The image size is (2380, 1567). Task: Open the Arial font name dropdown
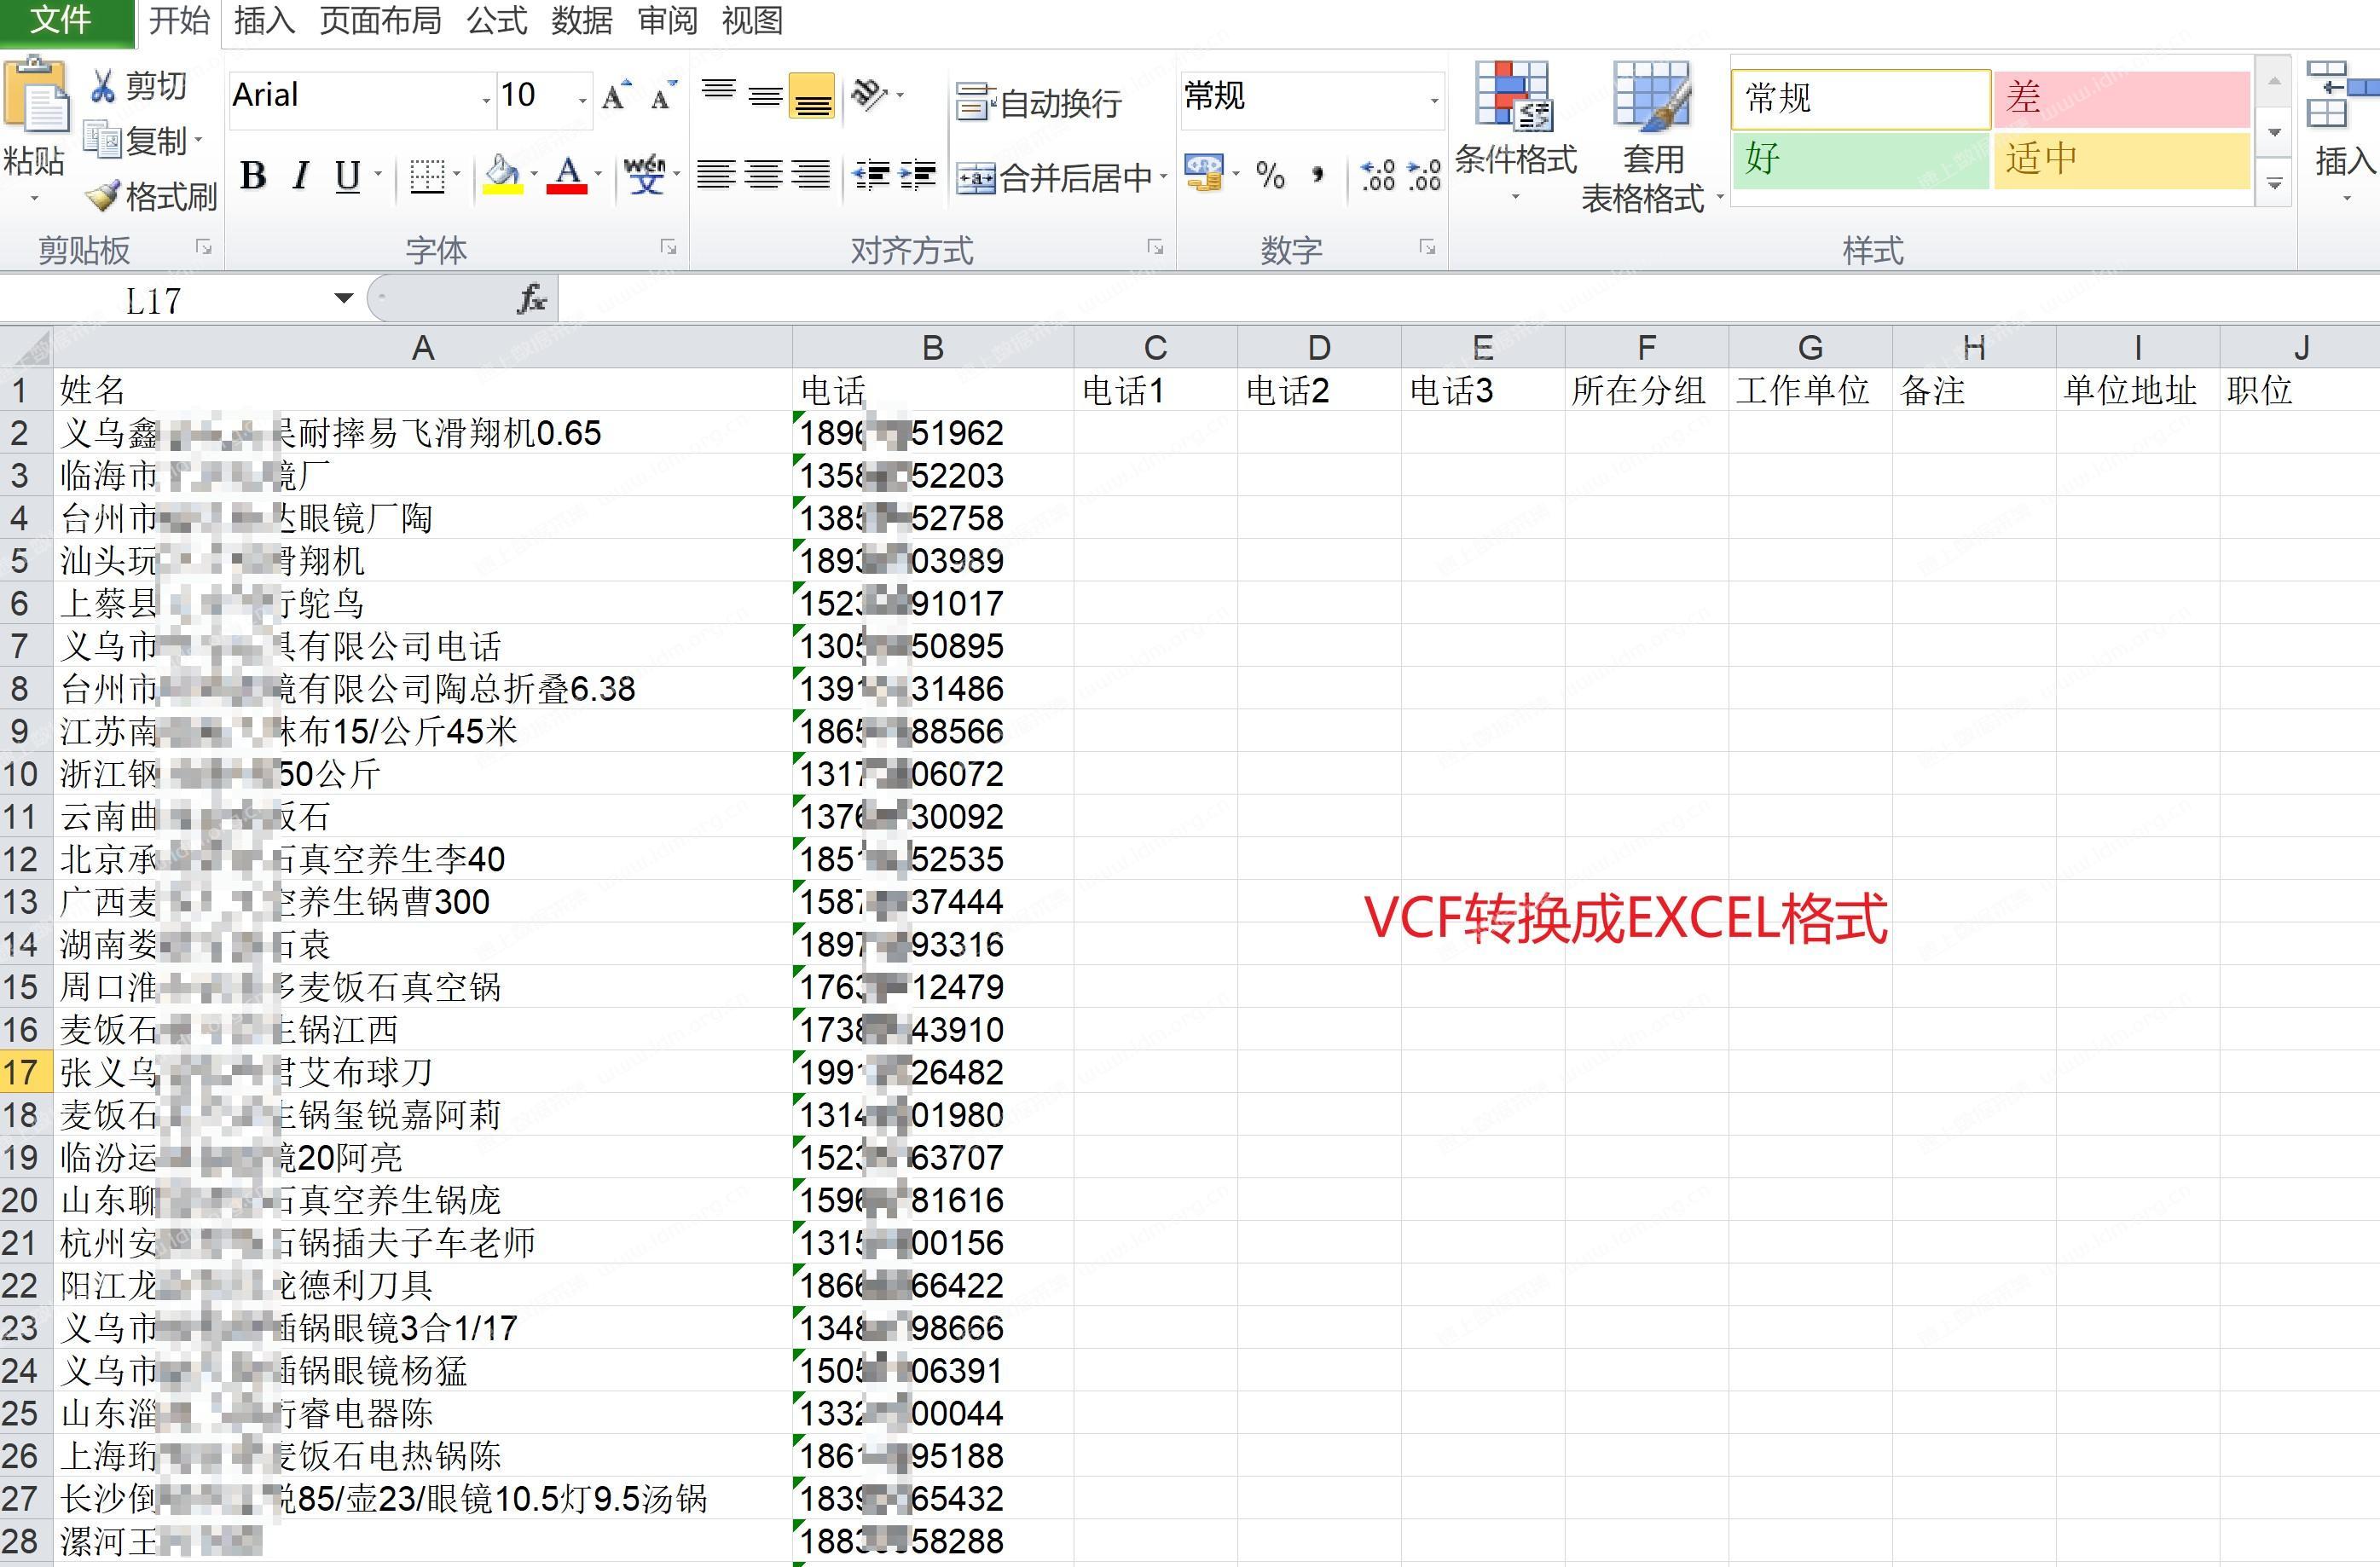click(486, 100)
